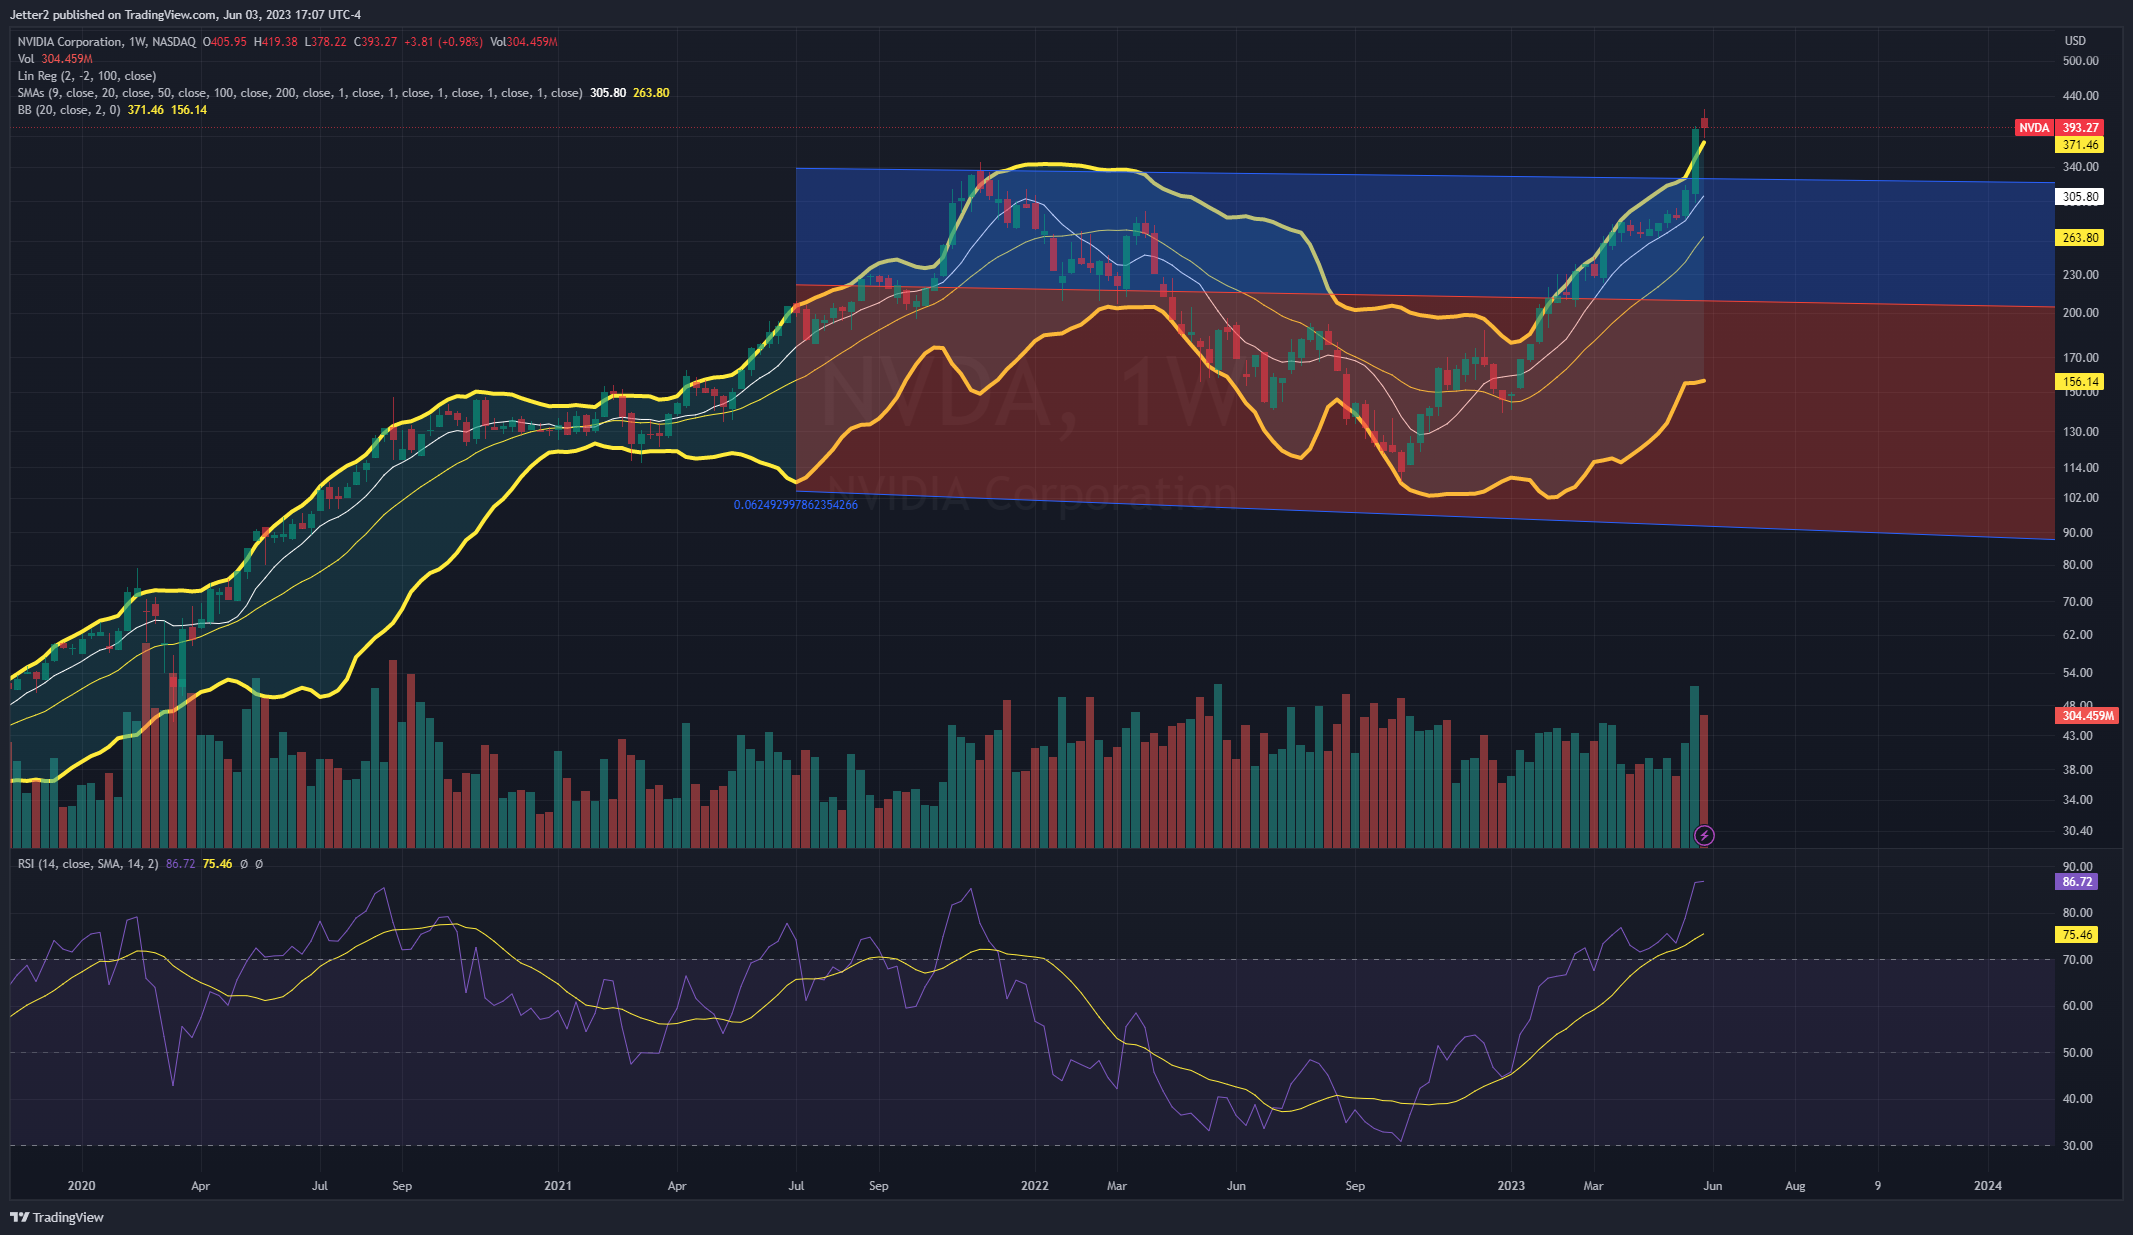Click the L378.22 low value in header
Image resolution: width=2133 pixels, height=1235 pixels.
(327, 42)
